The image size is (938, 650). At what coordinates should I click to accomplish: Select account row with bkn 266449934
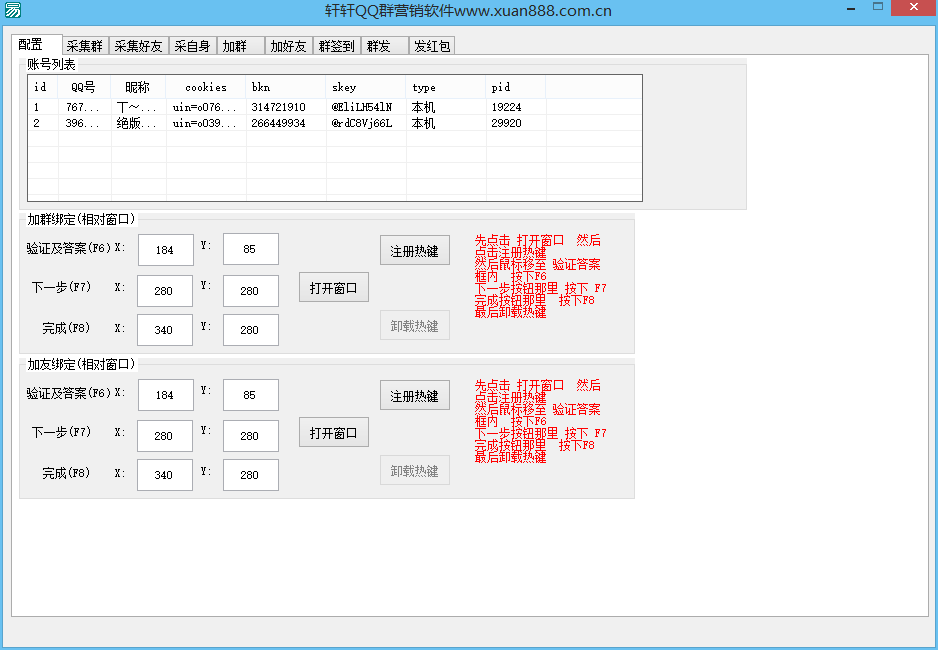(x=335, y=123)
